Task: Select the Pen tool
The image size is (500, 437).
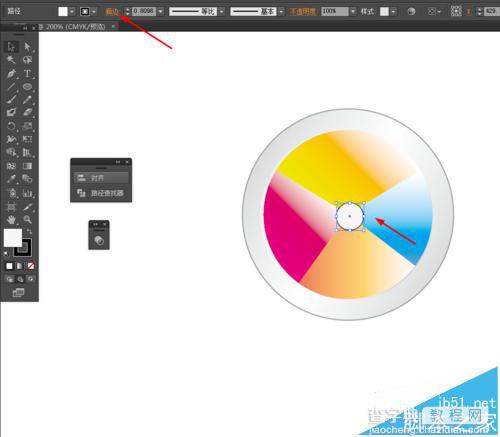Action: click(11, 73)
